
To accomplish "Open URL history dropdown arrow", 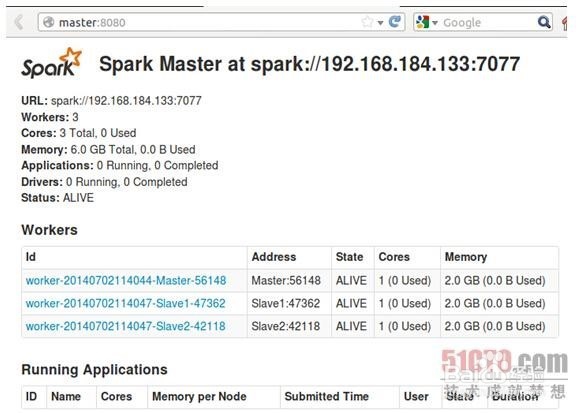I will click(x=380, y=23).
